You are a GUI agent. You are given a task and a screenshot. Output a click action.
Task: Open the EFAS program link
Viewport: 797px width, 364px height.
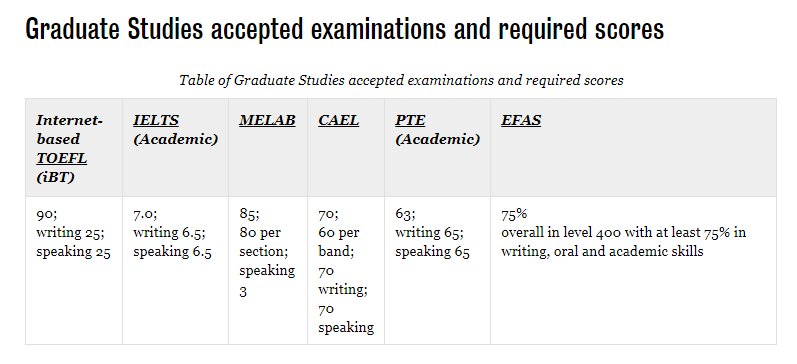[x=521, y=120]
